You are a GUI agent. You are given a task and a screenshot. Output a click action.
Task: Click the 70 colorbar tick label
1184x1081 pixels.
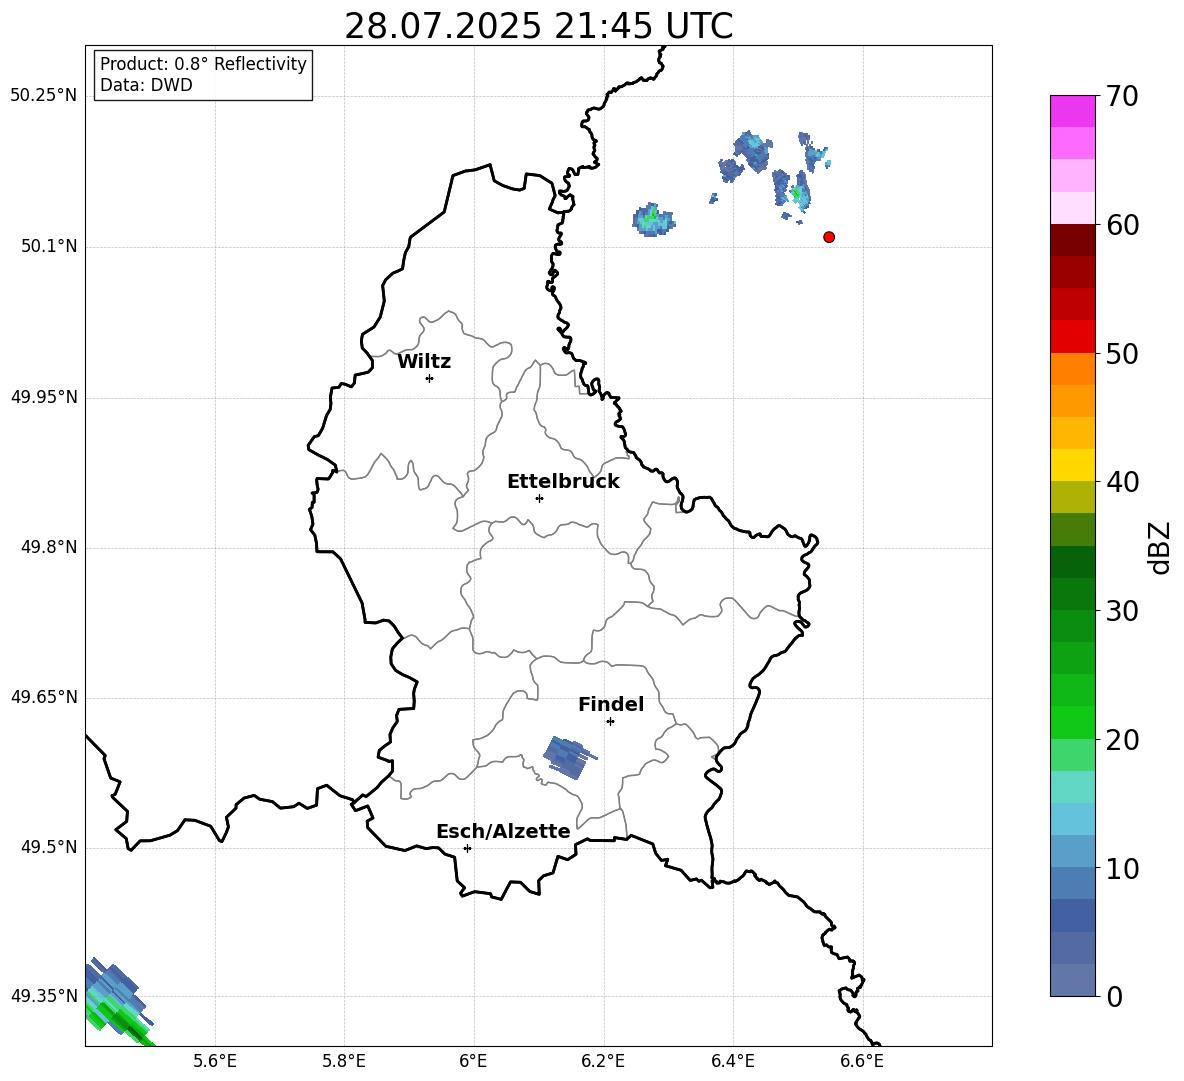click(1122, 97)
